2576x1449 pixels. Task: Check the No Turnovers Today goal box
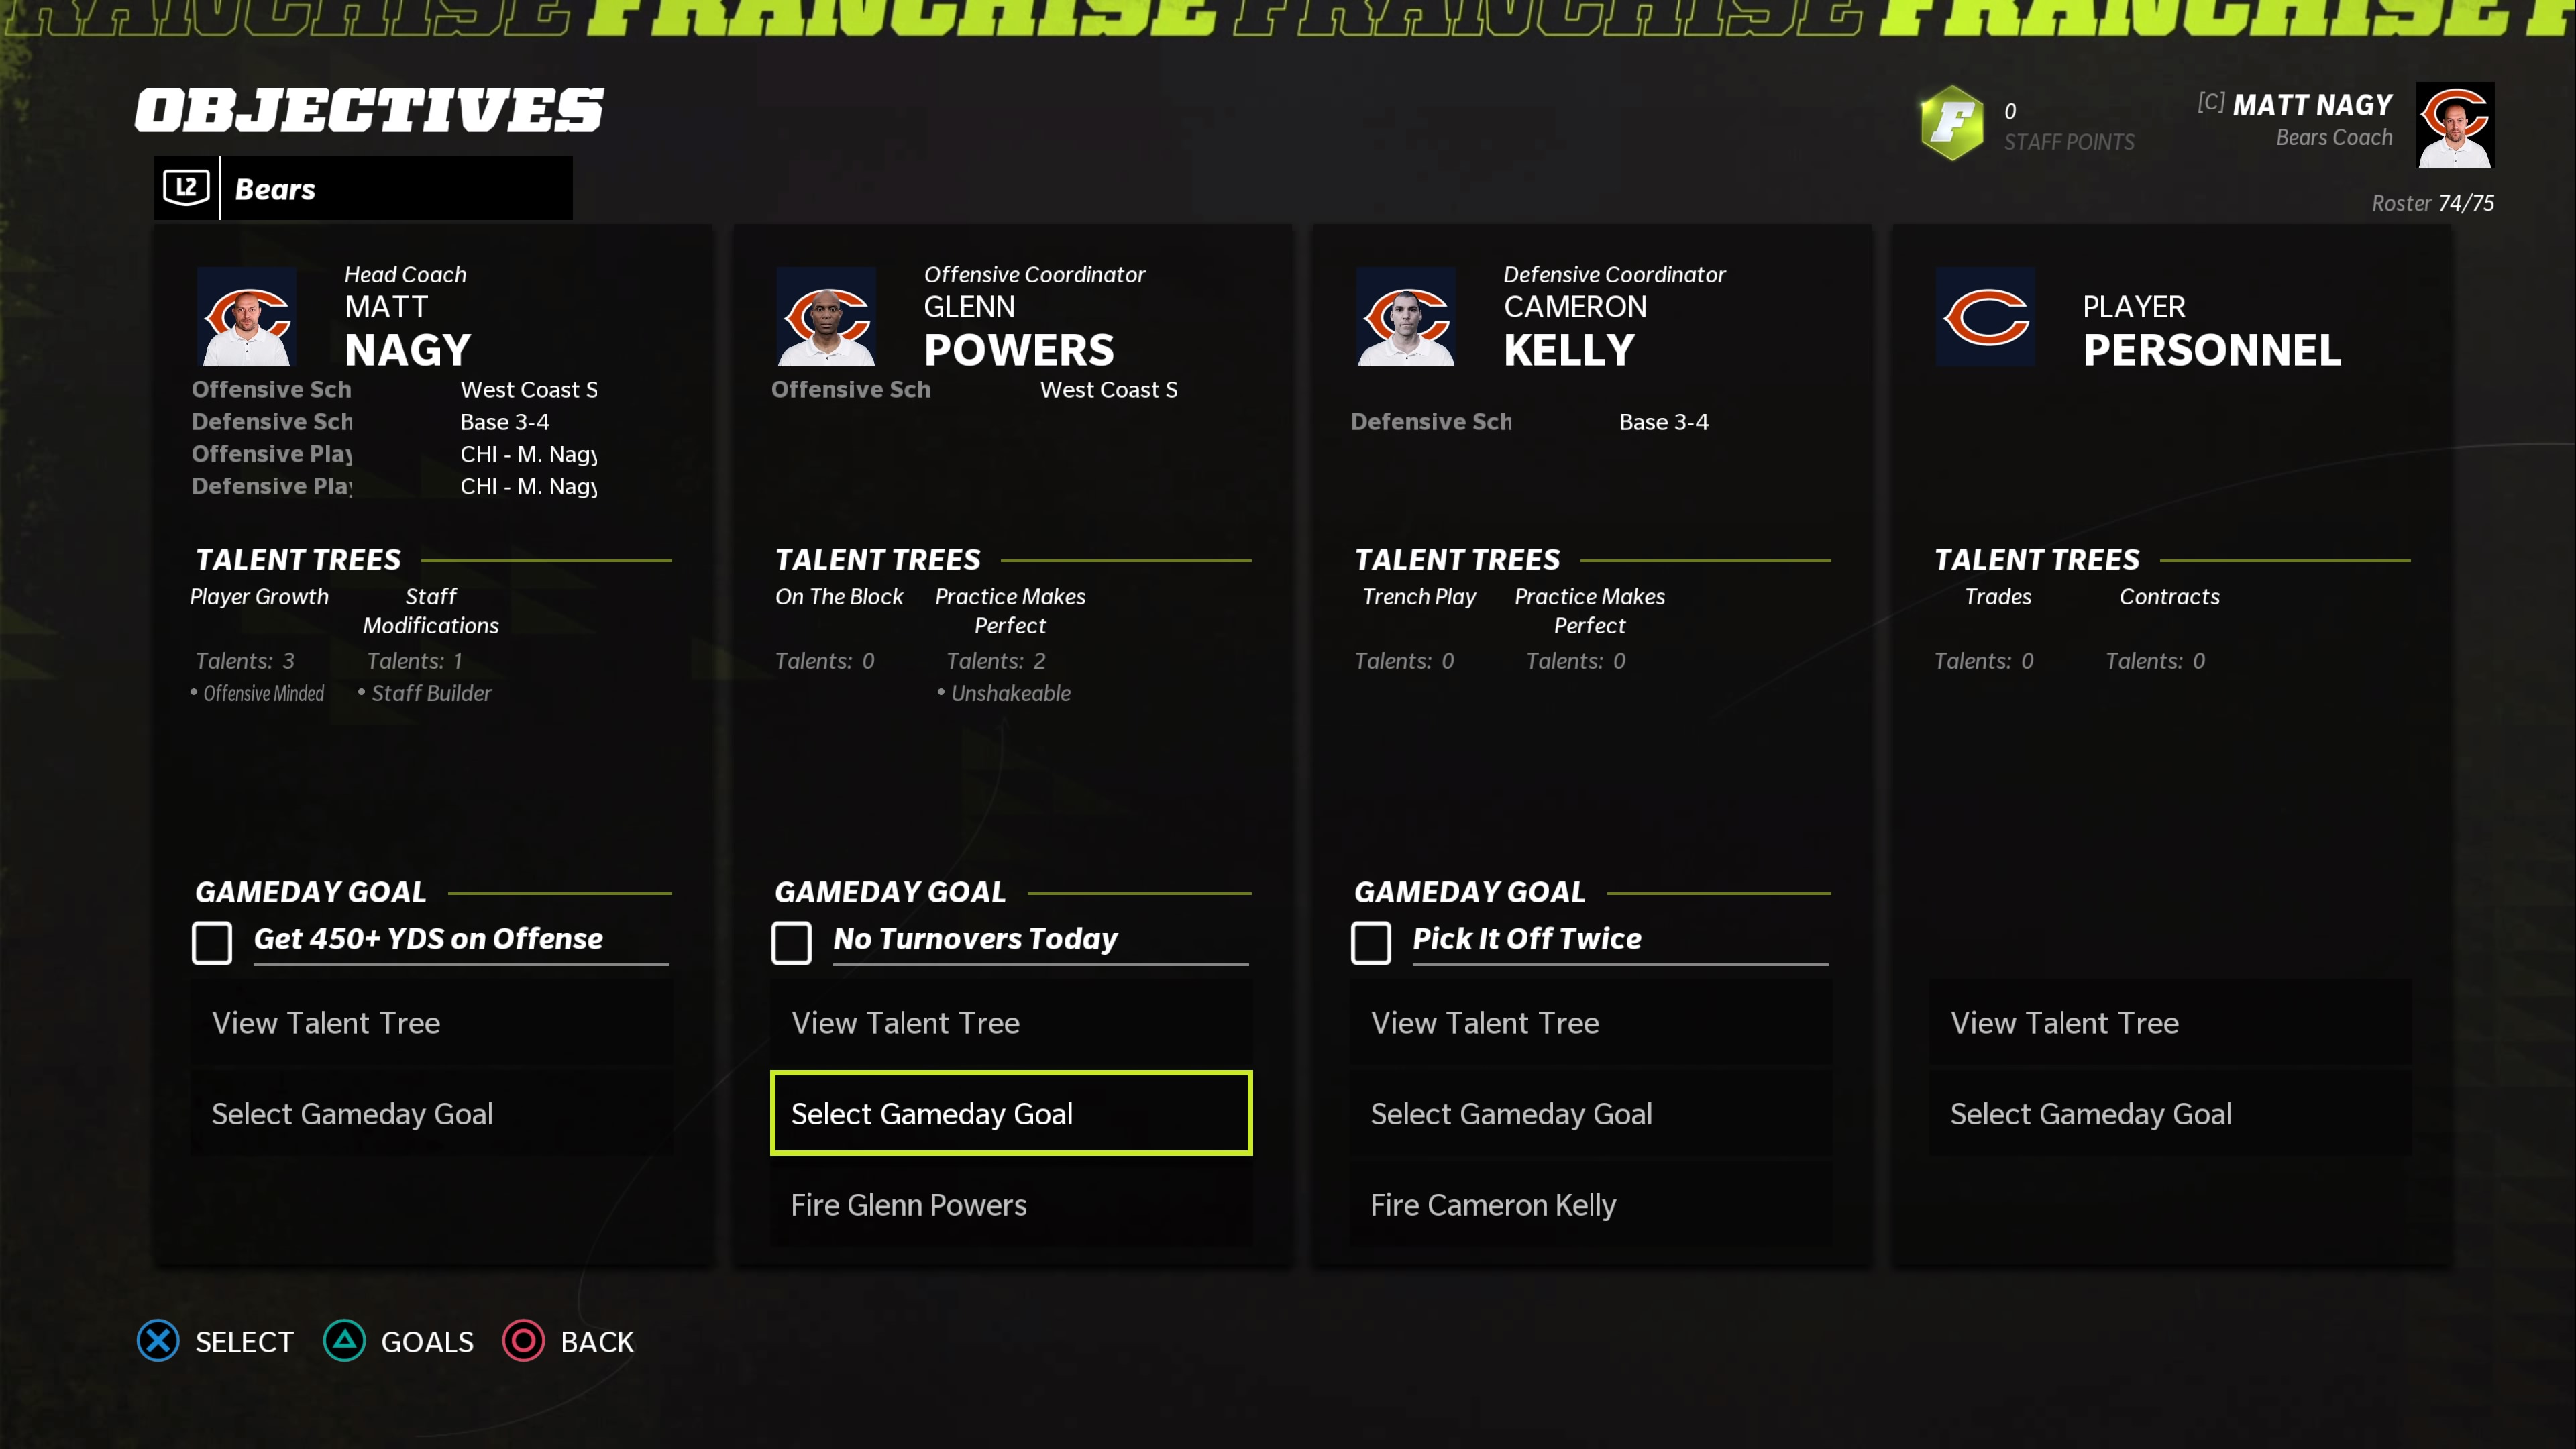[791, 942]
